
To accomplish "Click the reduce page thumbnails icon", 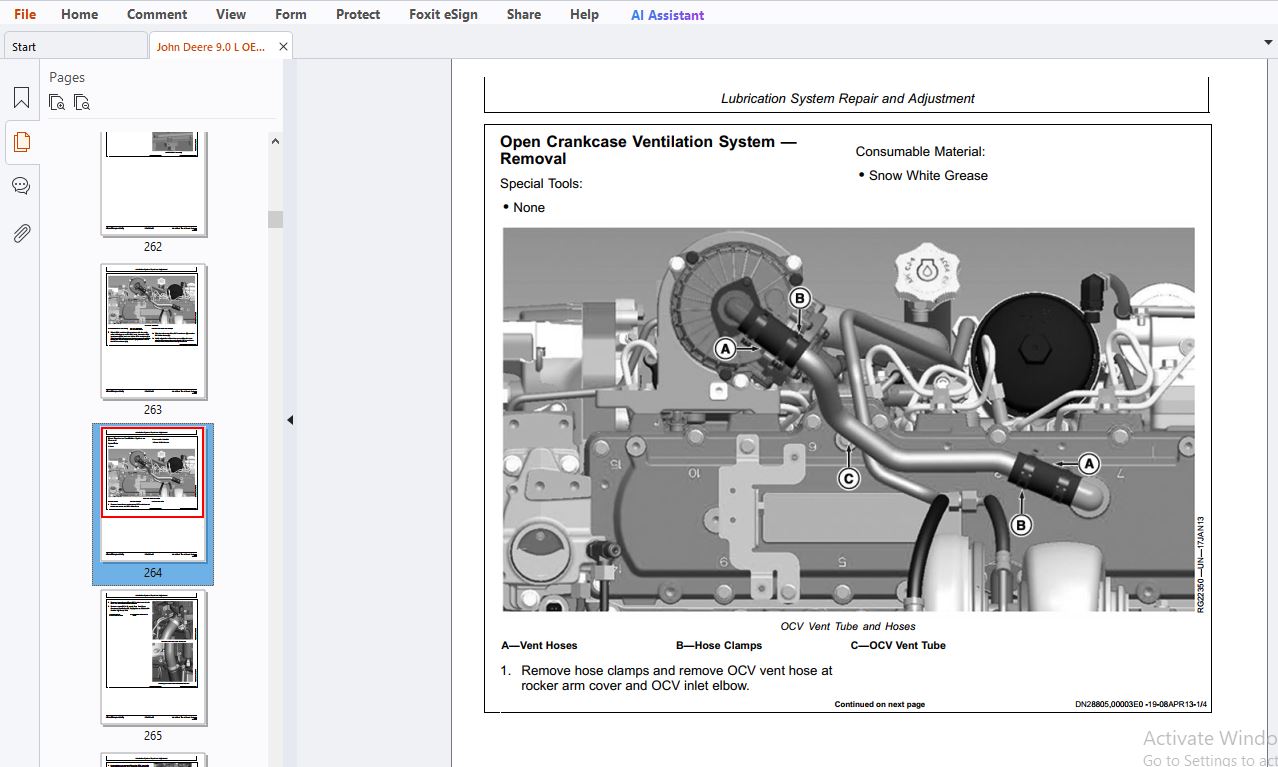I will point(82,102).
